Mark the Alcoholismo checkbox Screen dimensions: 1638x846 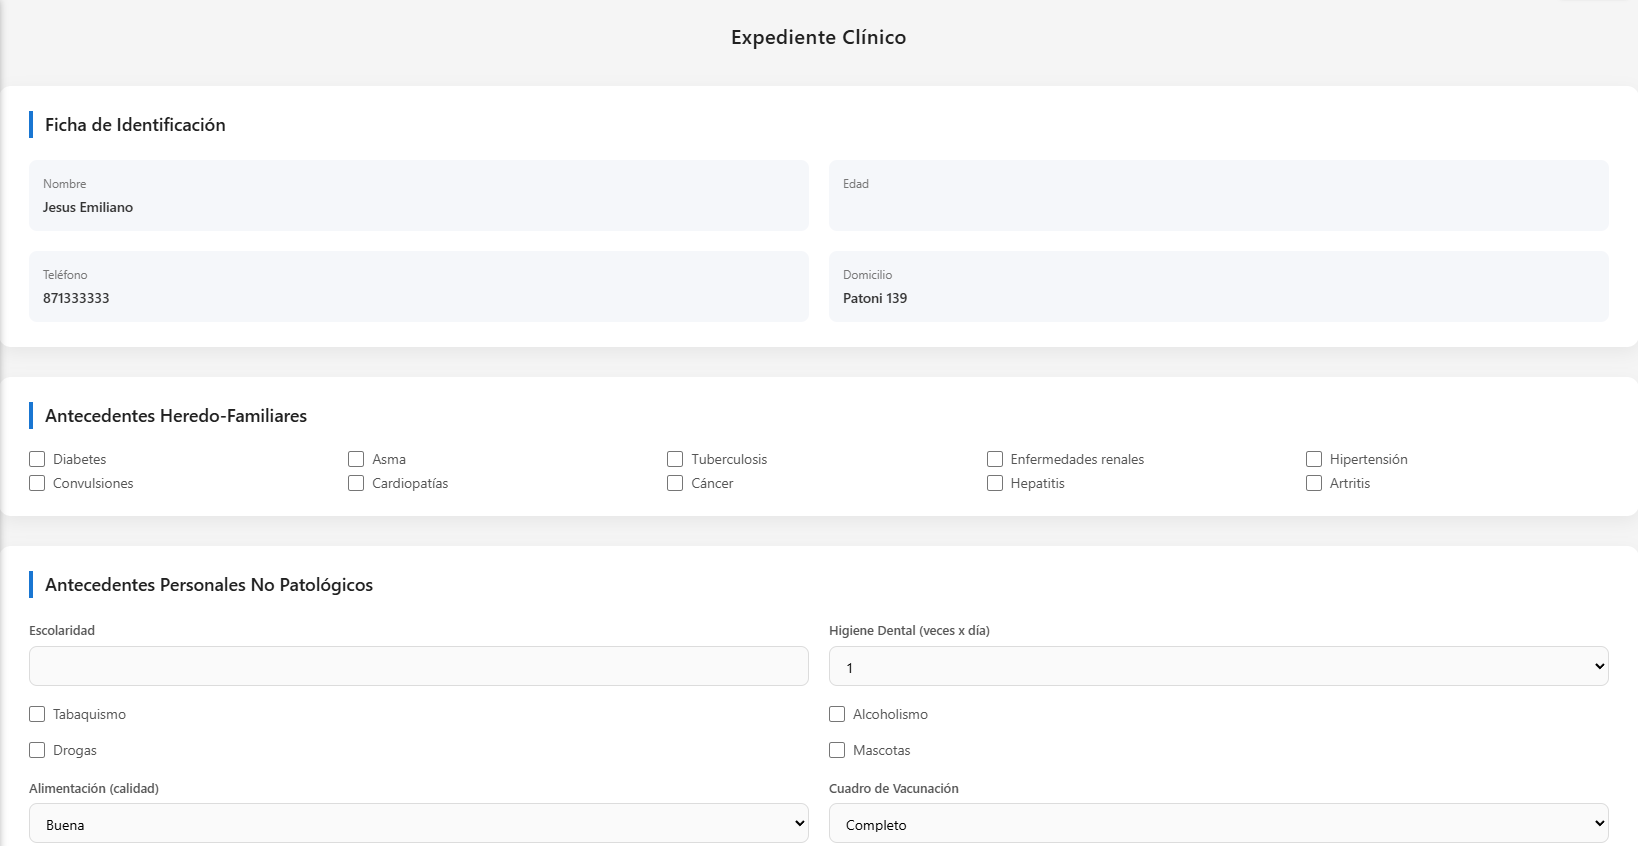(837, 714)
